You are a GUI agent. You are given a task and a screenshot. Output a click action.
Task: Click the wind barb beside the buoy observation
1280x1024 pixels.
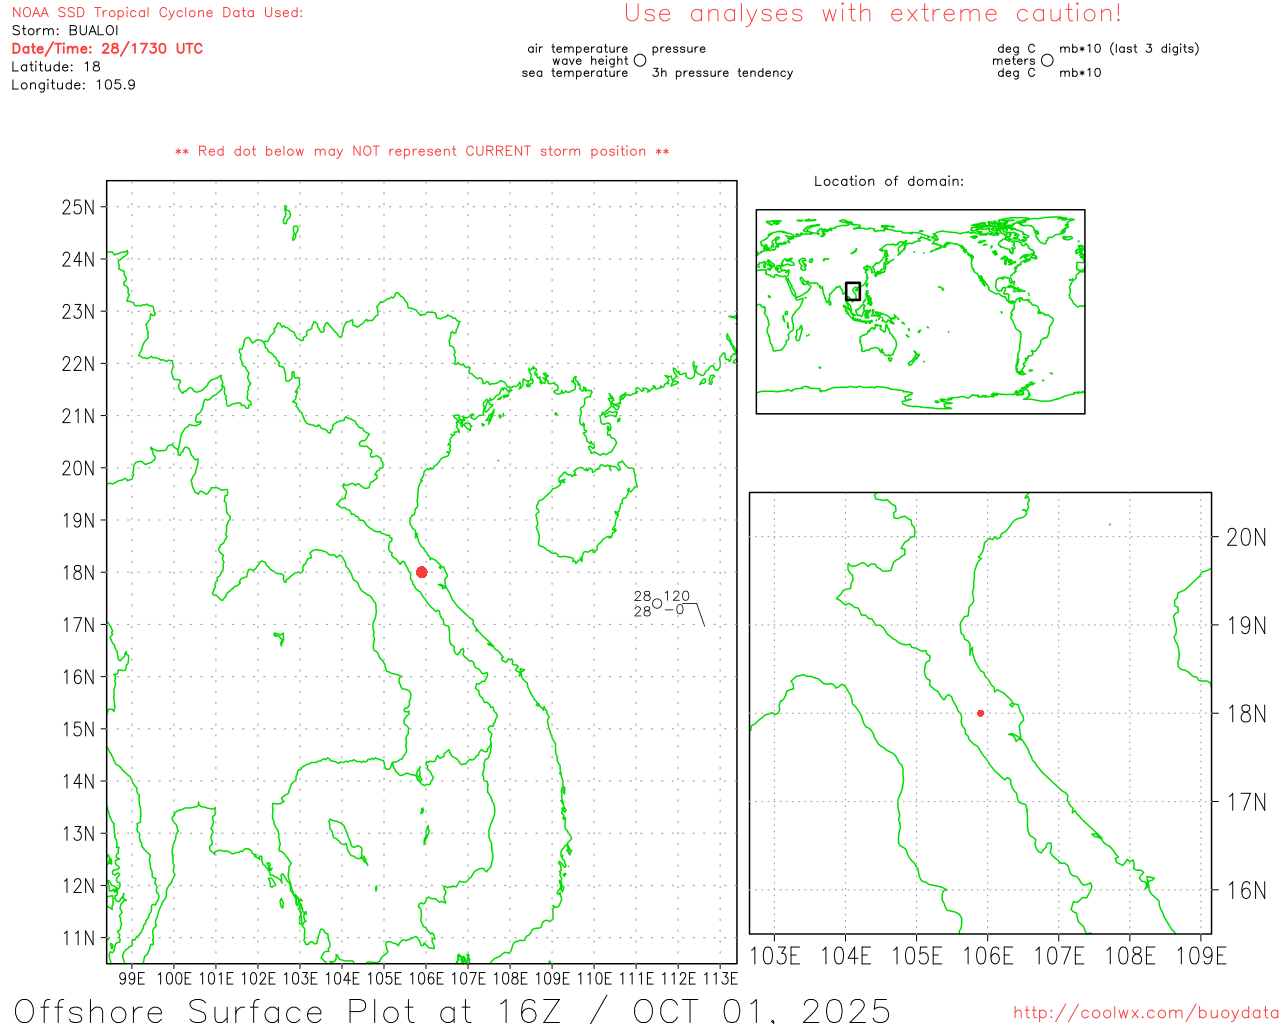[x=697, y=612]
